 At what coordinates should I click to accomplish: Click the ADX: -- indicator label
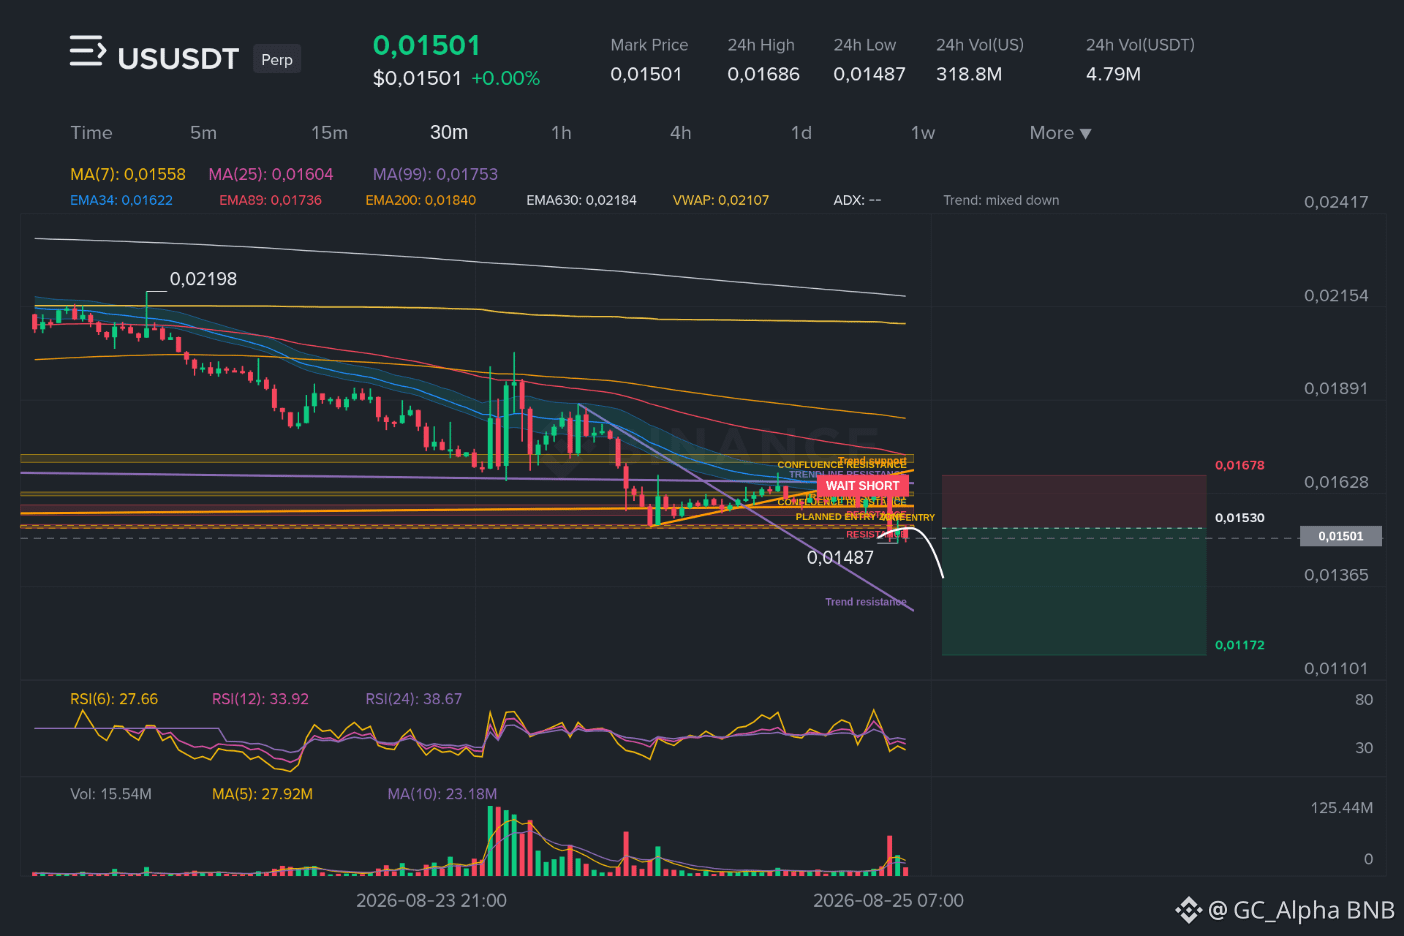(x=857, y=200)
